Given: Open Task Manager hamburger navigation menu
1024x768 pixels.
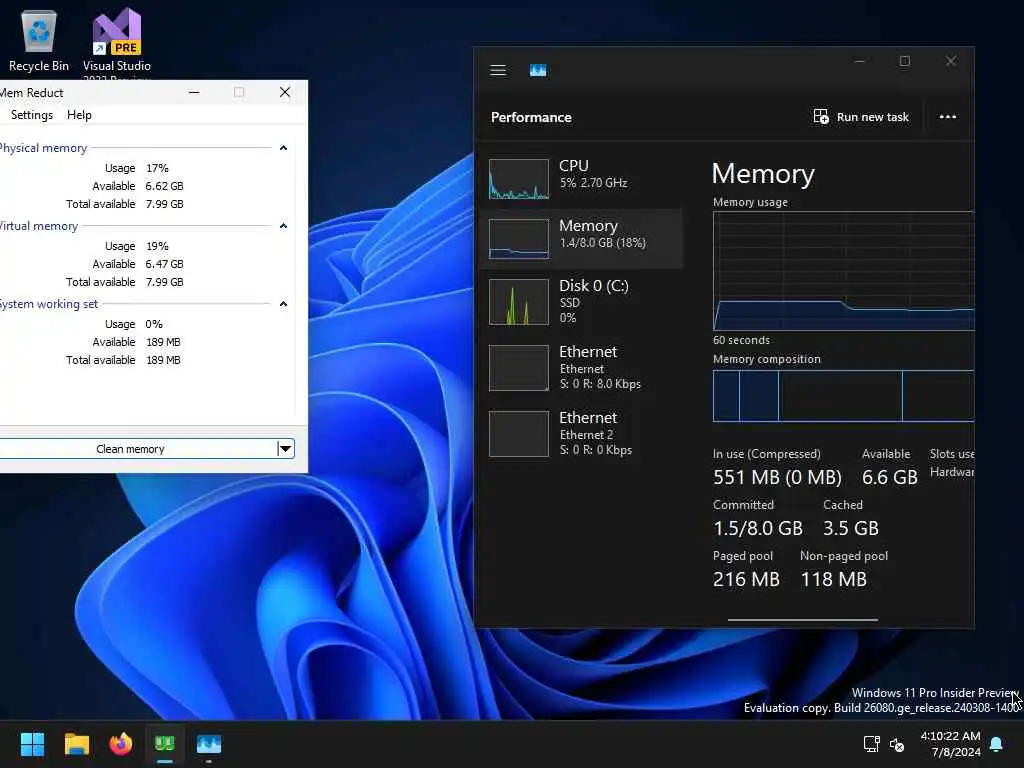Looking at the screenshot, I should tap(498, 70).
